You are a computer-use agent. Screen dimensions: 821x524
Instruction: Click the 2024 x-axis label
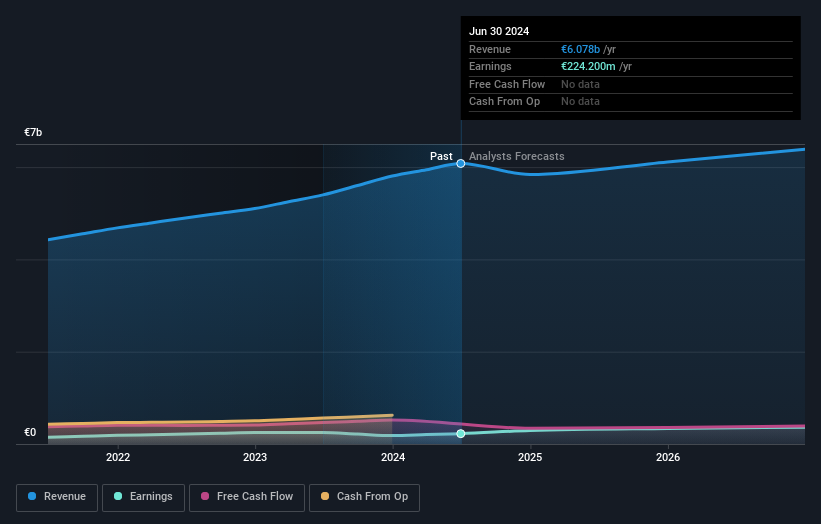(x=393, y=458)
